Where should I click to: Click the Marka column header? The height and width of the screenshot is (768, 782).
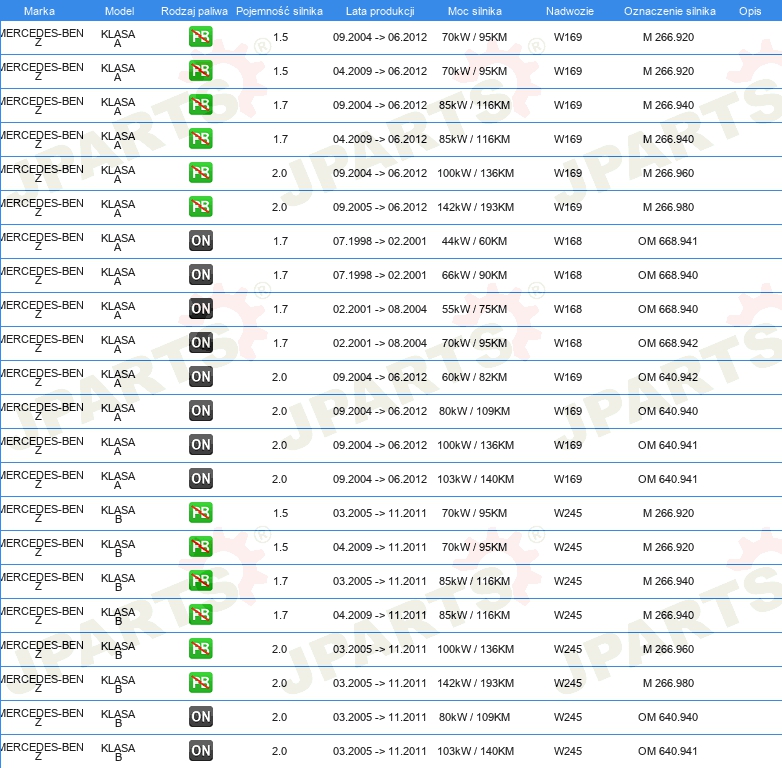click(39, 11)
